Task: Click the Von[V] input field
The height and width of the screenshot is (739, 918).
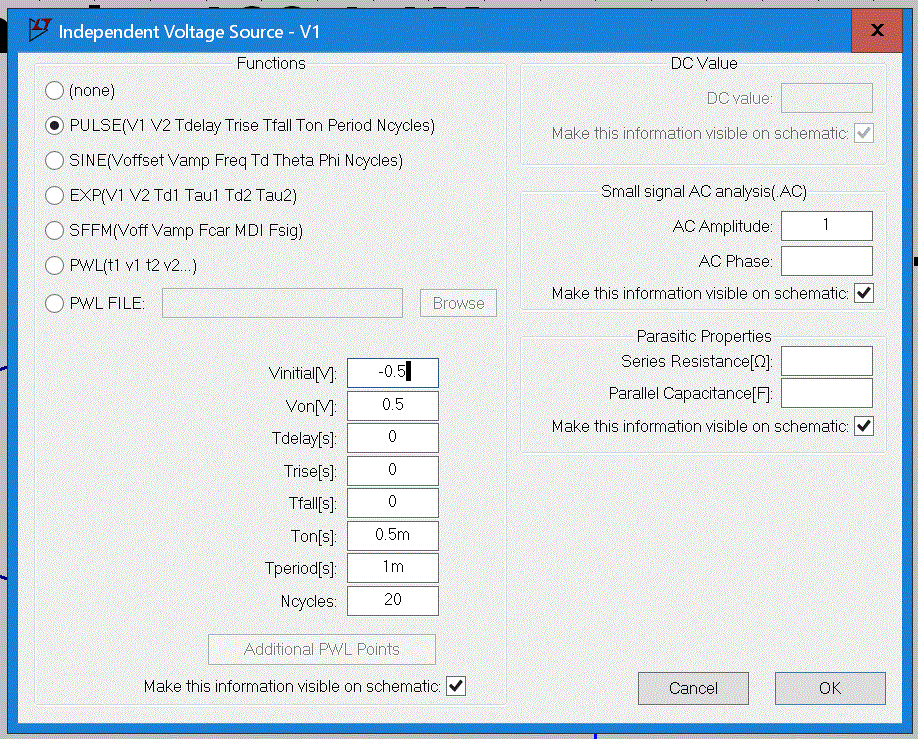Action: (392, 405)
